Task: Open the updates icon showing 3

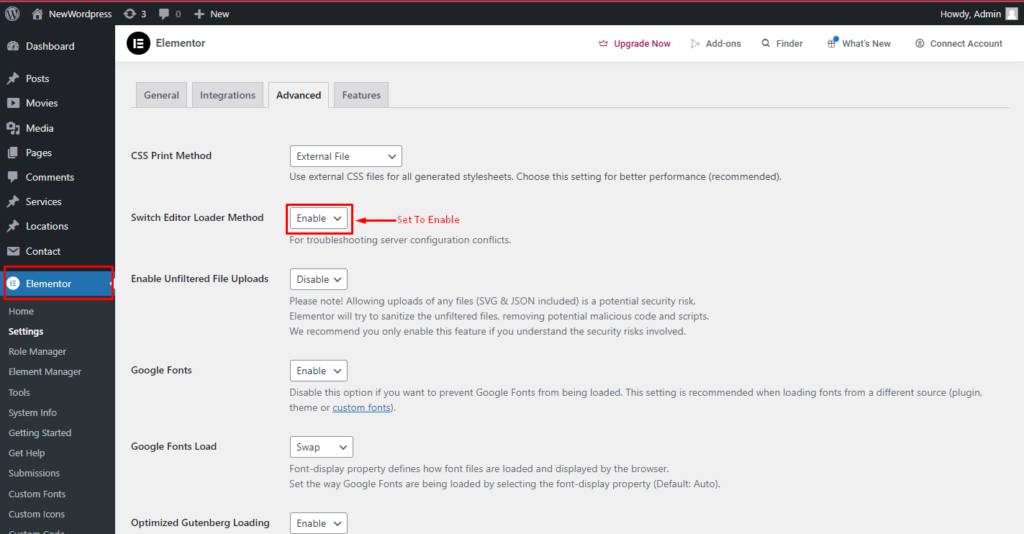Action: [x=130, y=14]
